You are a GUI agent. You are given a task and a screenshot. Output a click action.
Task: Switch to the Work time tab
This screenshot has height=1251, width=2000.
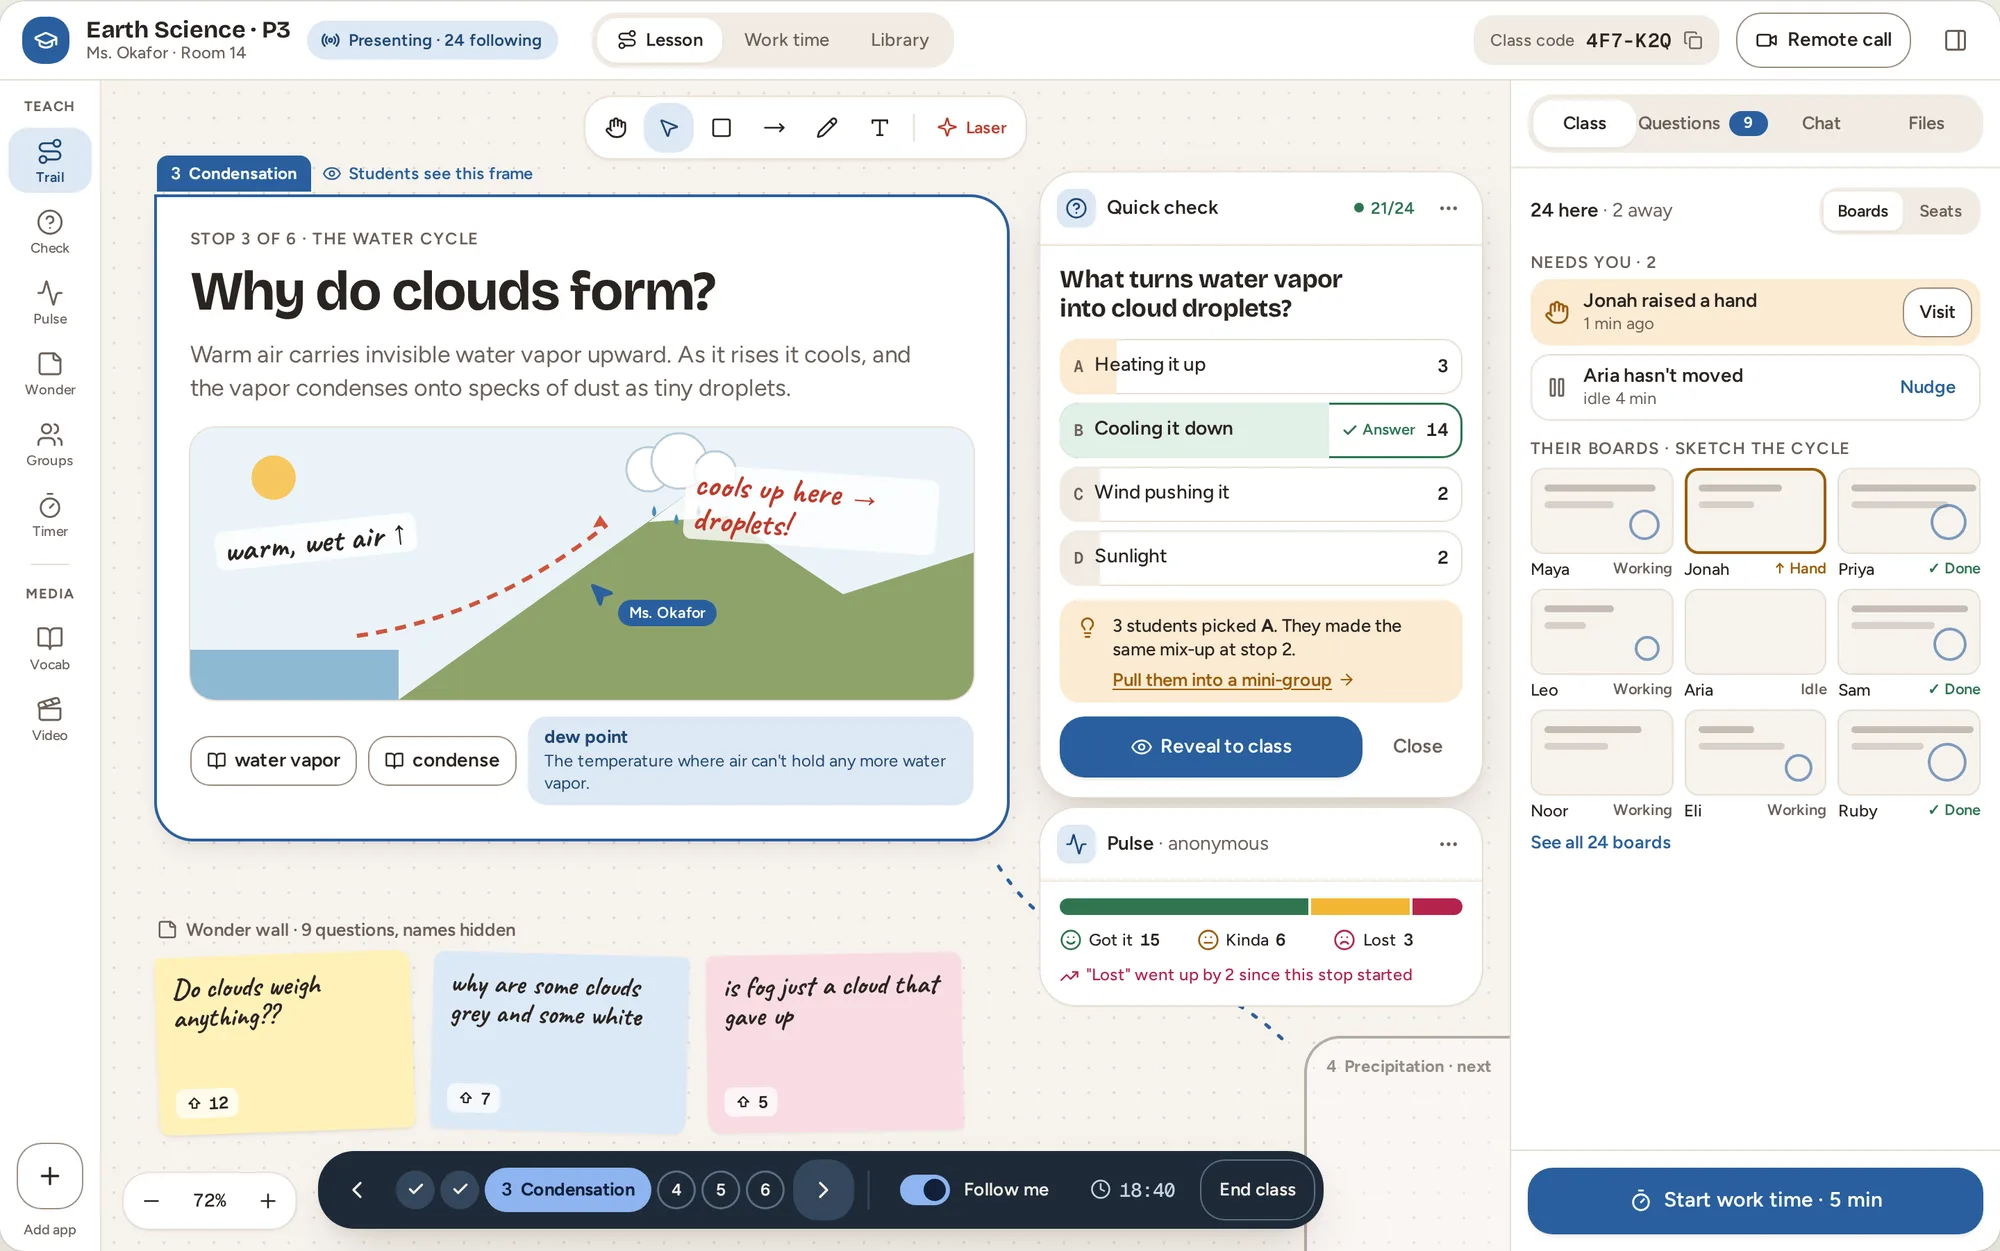pyautogui.click(x=786, y=40)
